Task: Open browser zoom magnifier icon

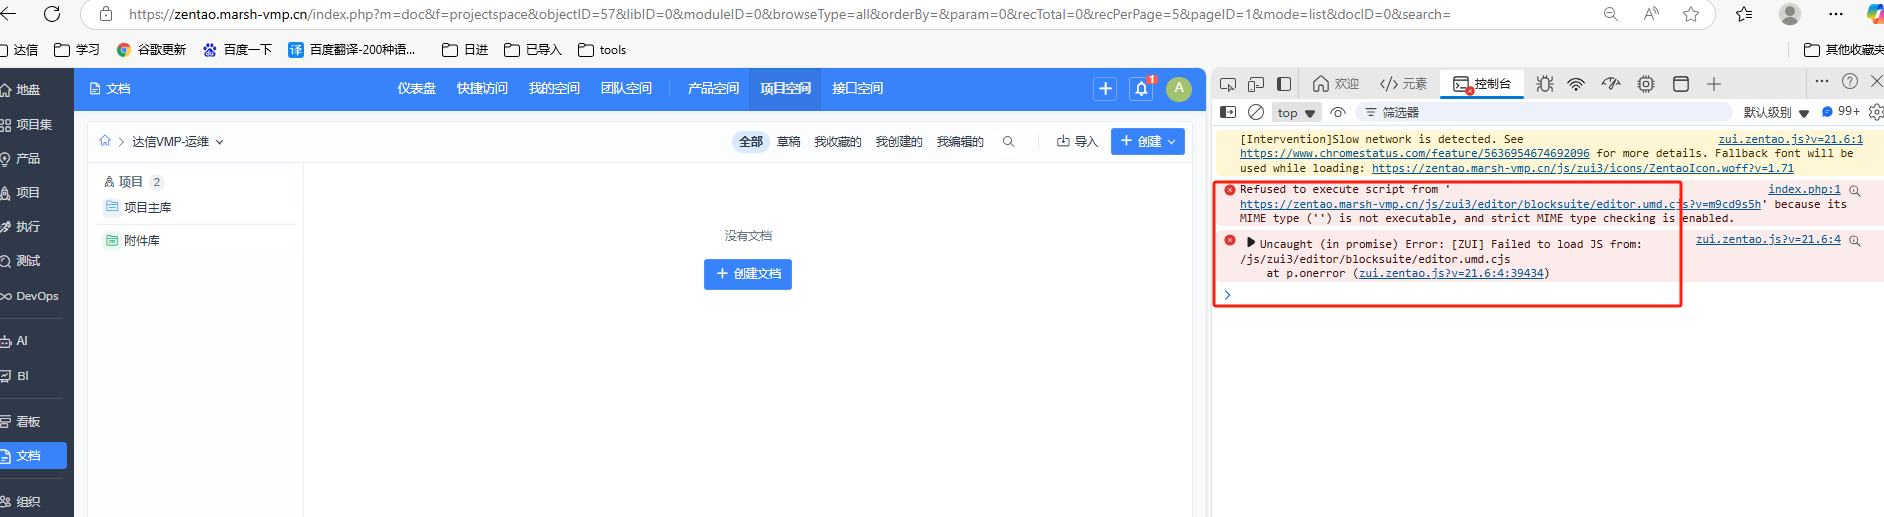Action: 1611,14
